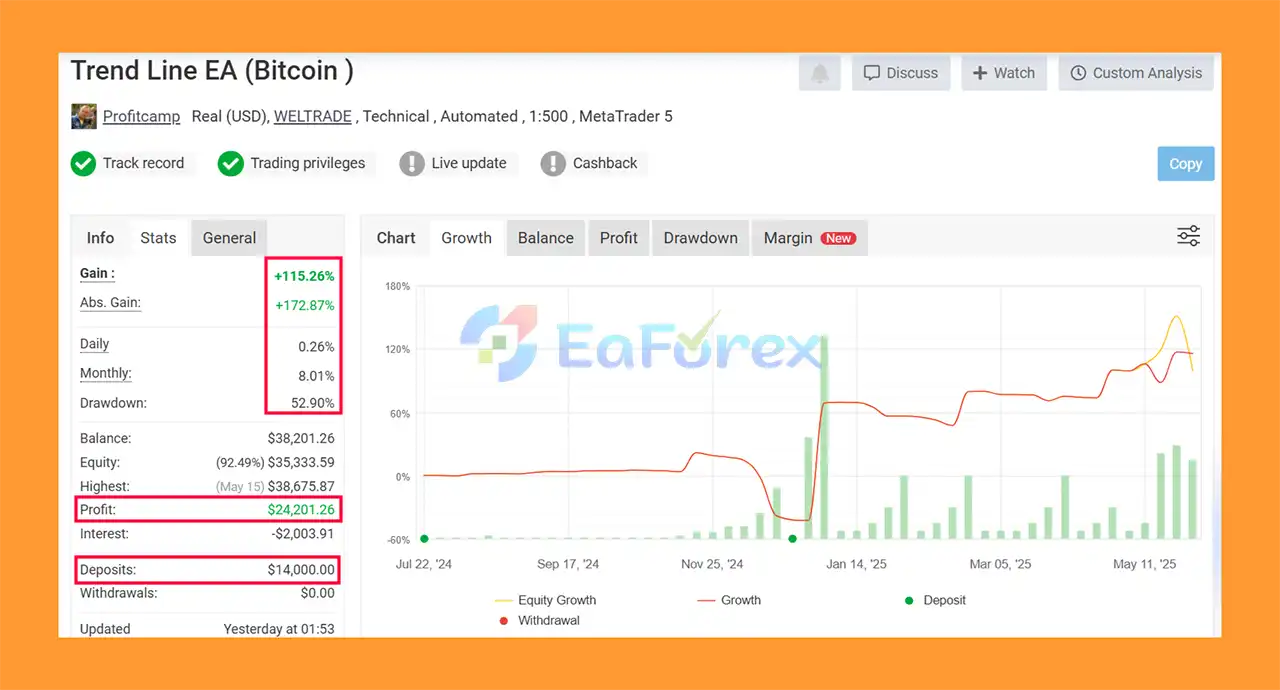
Task: Click the notification bell icon
Action: click(x=820, y=73)
